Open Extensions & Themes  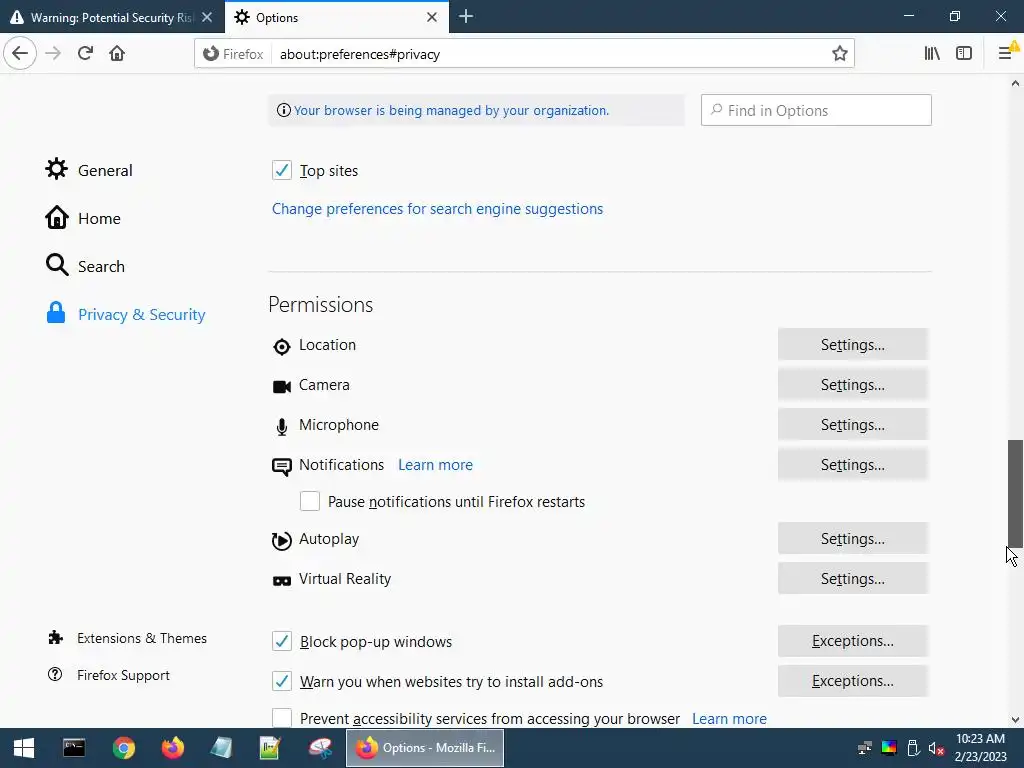click(127, 638)
